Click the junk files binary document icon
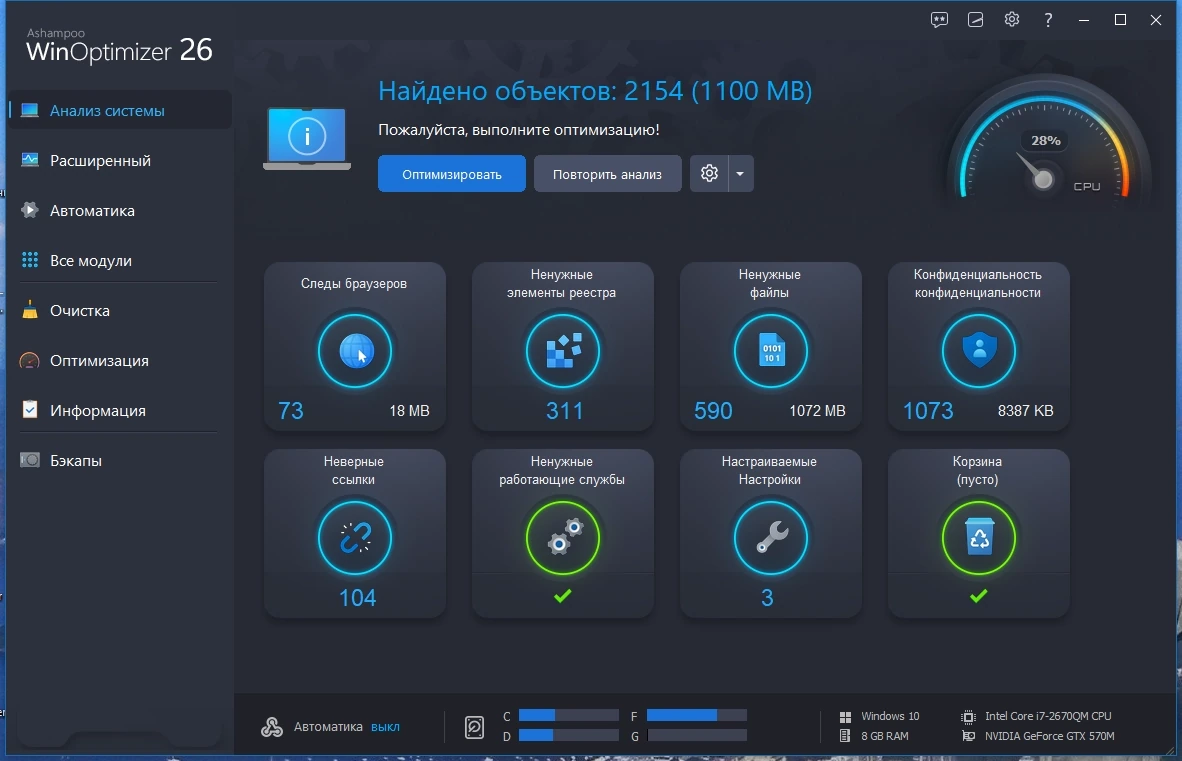Screen dimensions: 1182x761 771,351
